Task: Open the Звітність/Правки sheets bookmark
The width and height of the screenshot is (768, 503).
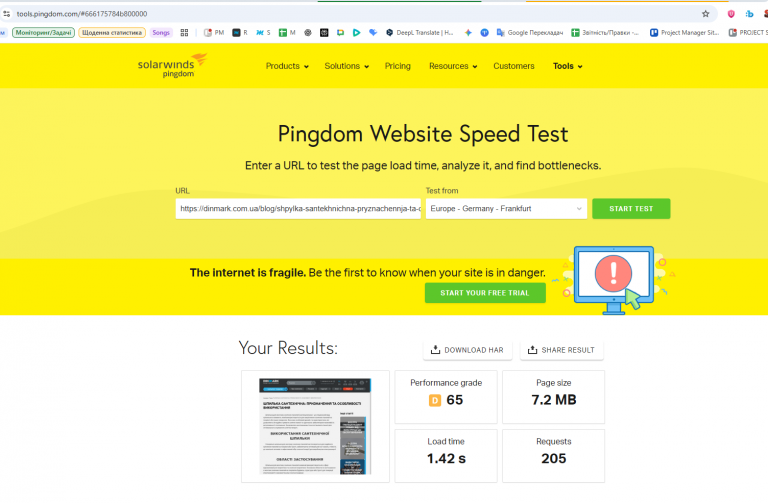Action: point(605,32)
